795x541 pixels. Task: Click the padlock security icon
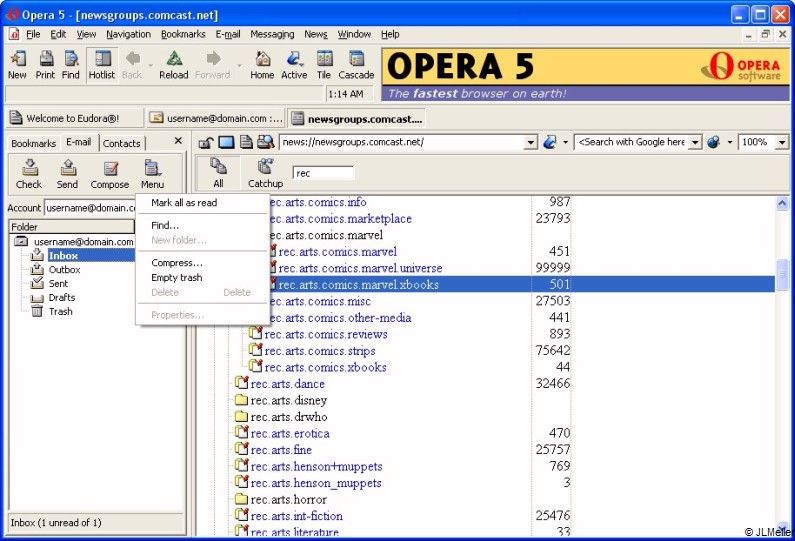[205, 142]
